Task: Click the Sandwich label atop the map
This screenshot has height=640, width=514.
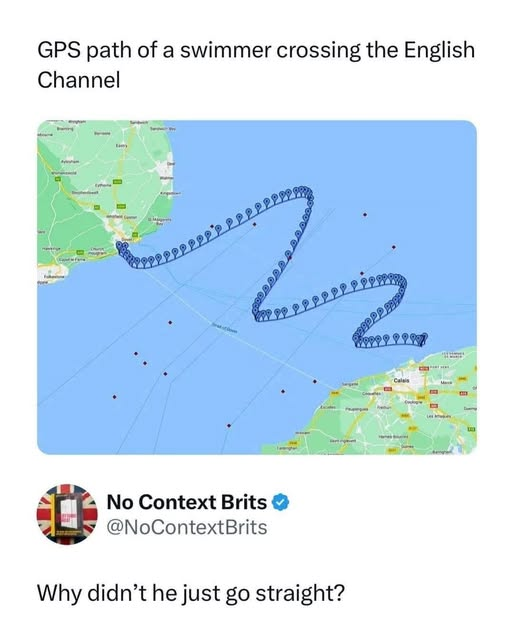Action: pos(139,122)
